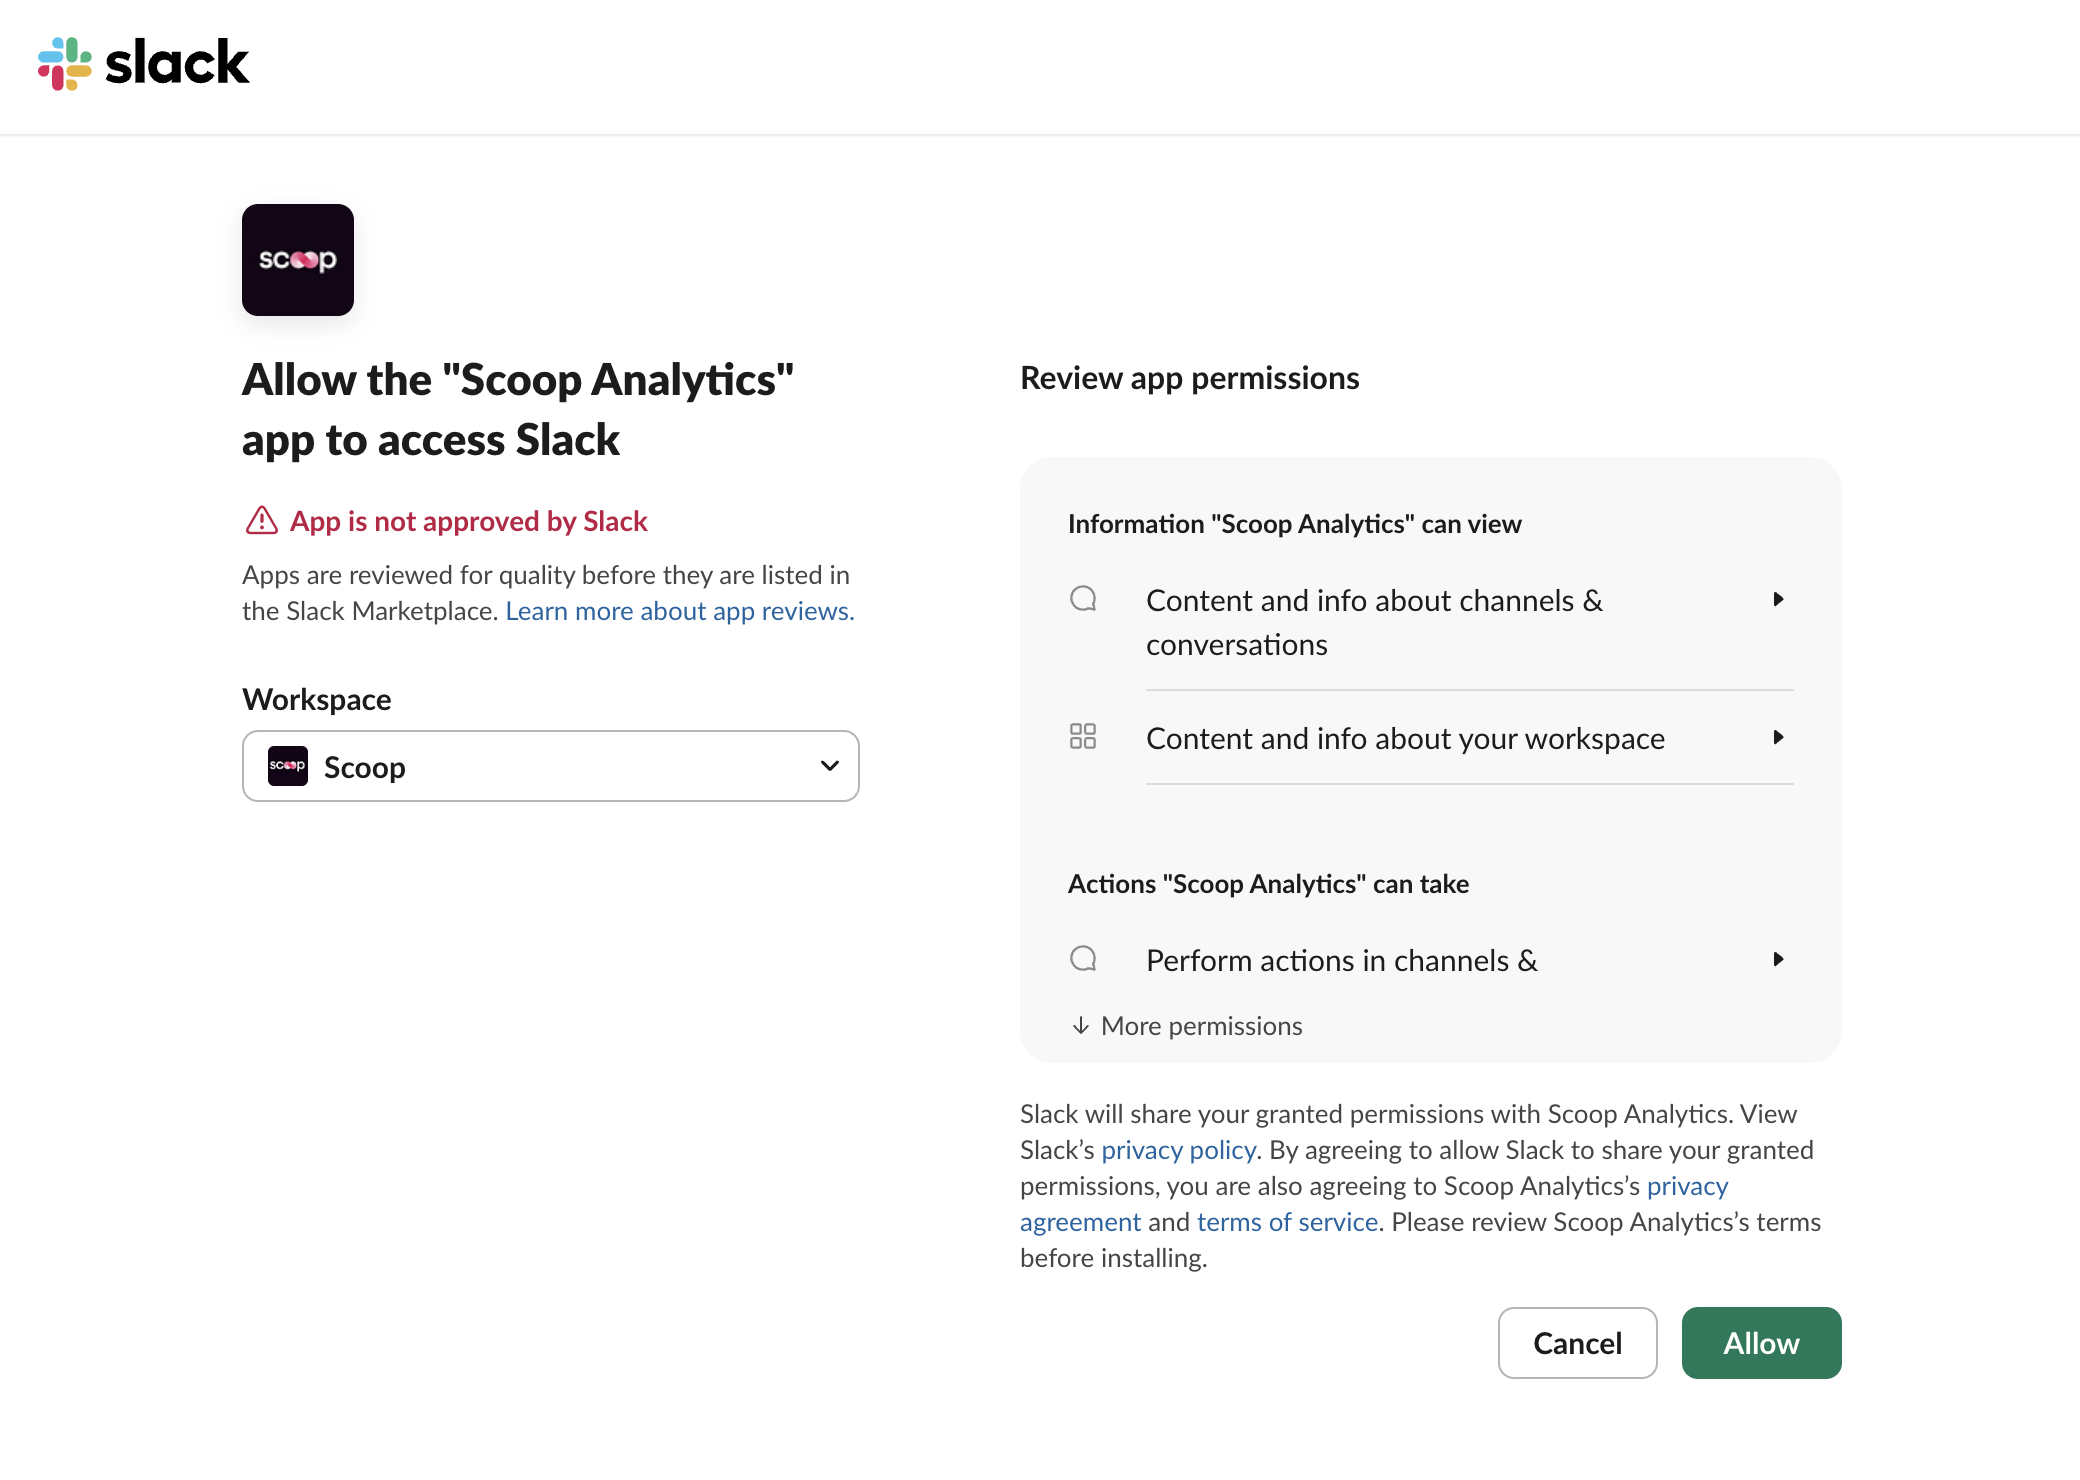Show More permissions

point(1200,1026)
